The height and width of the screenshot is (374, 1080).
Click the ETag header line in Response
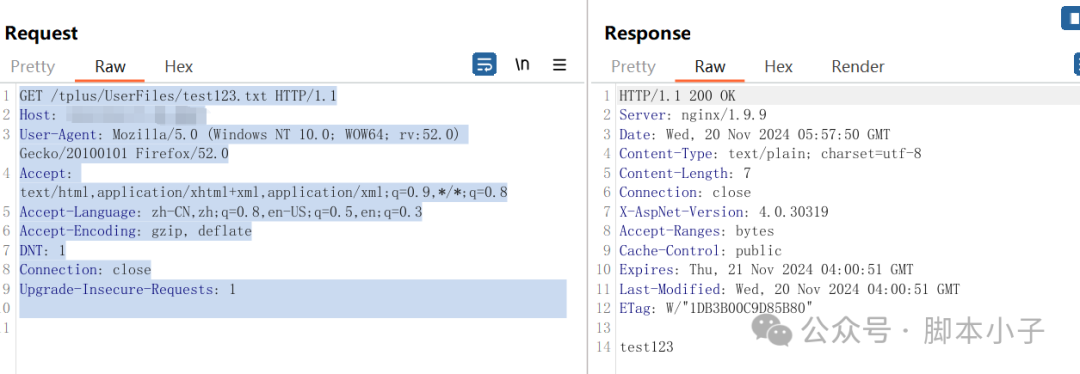(x=716, y=309)
